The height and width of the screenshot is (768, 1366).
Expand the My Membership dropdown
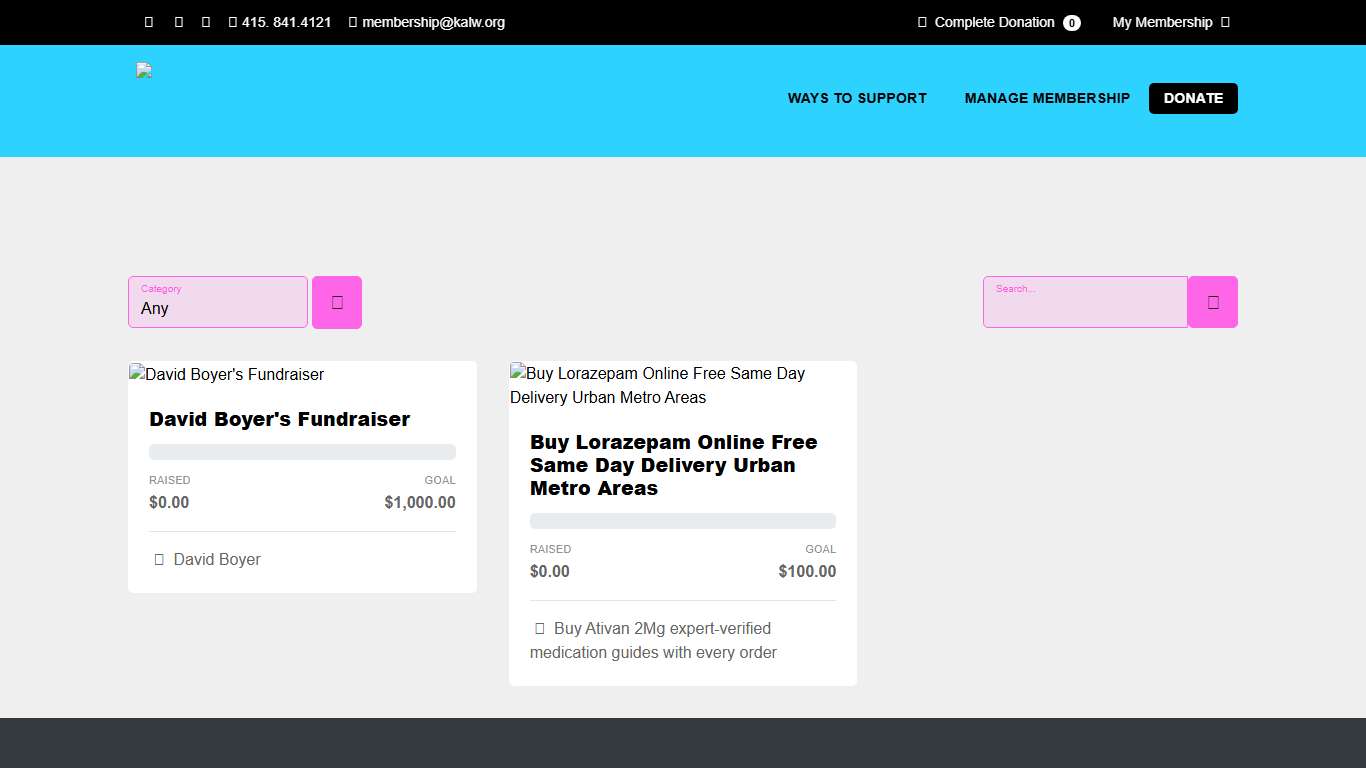tap(1170, 22)
